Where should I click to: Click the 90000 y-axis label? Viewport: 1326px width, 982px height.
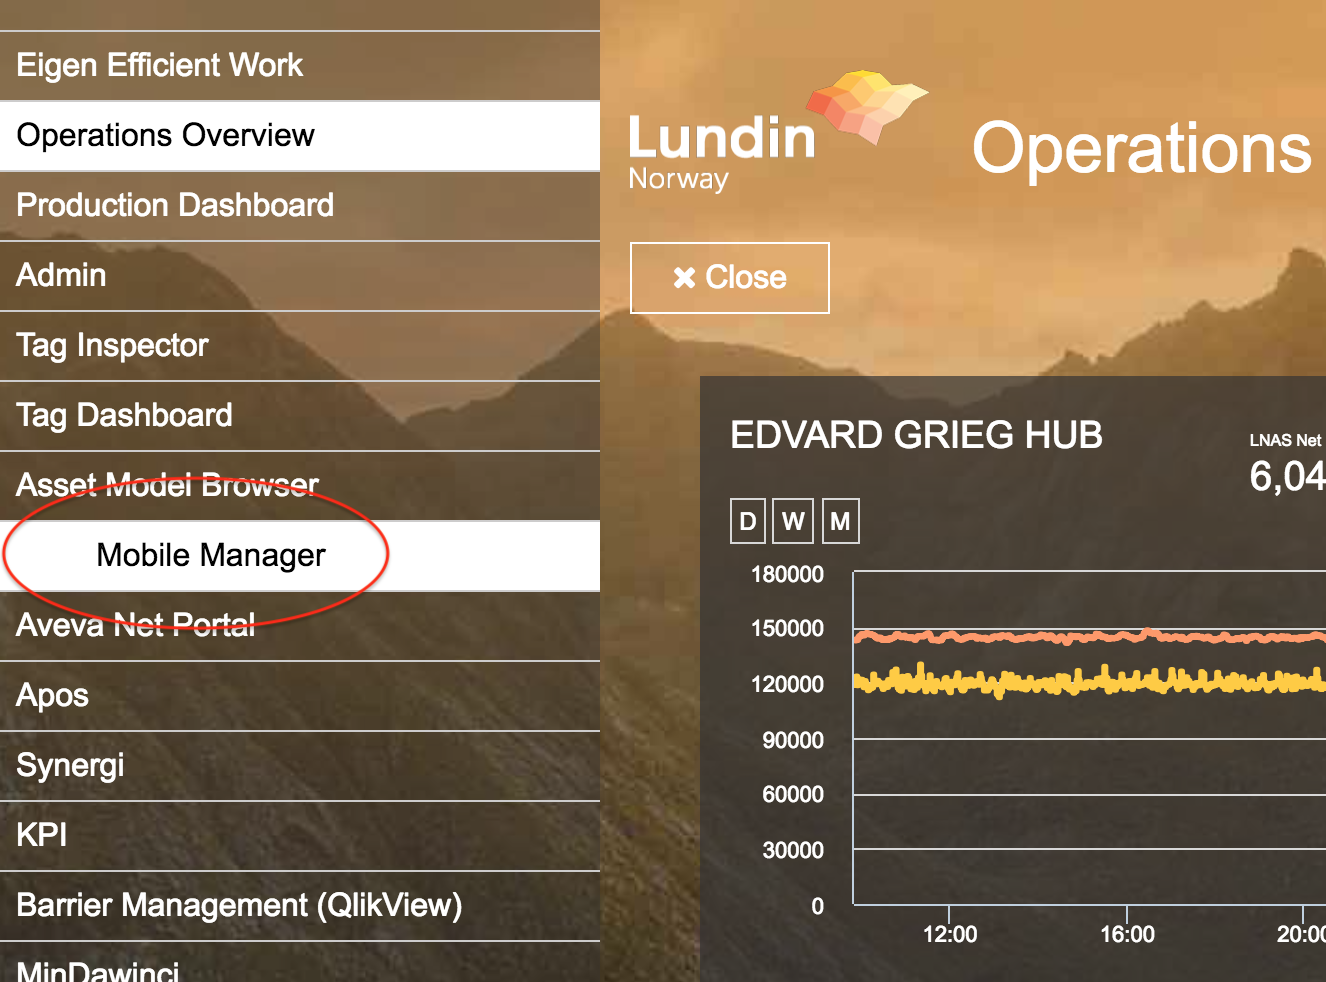pos(793,741)
